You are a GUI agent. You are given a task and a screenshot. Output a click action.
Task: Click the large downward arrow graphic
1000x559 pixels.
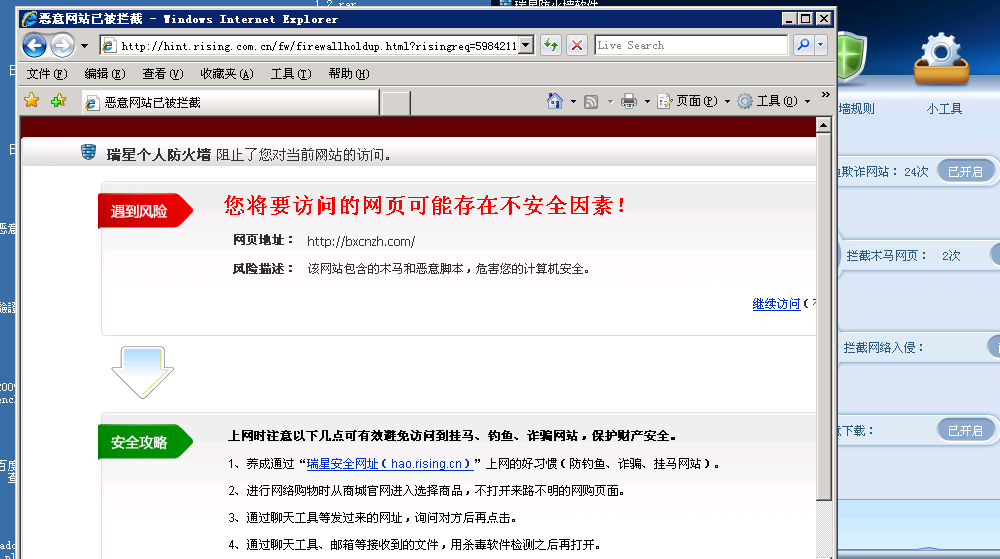pyautogui.click(x=143, y=372)
